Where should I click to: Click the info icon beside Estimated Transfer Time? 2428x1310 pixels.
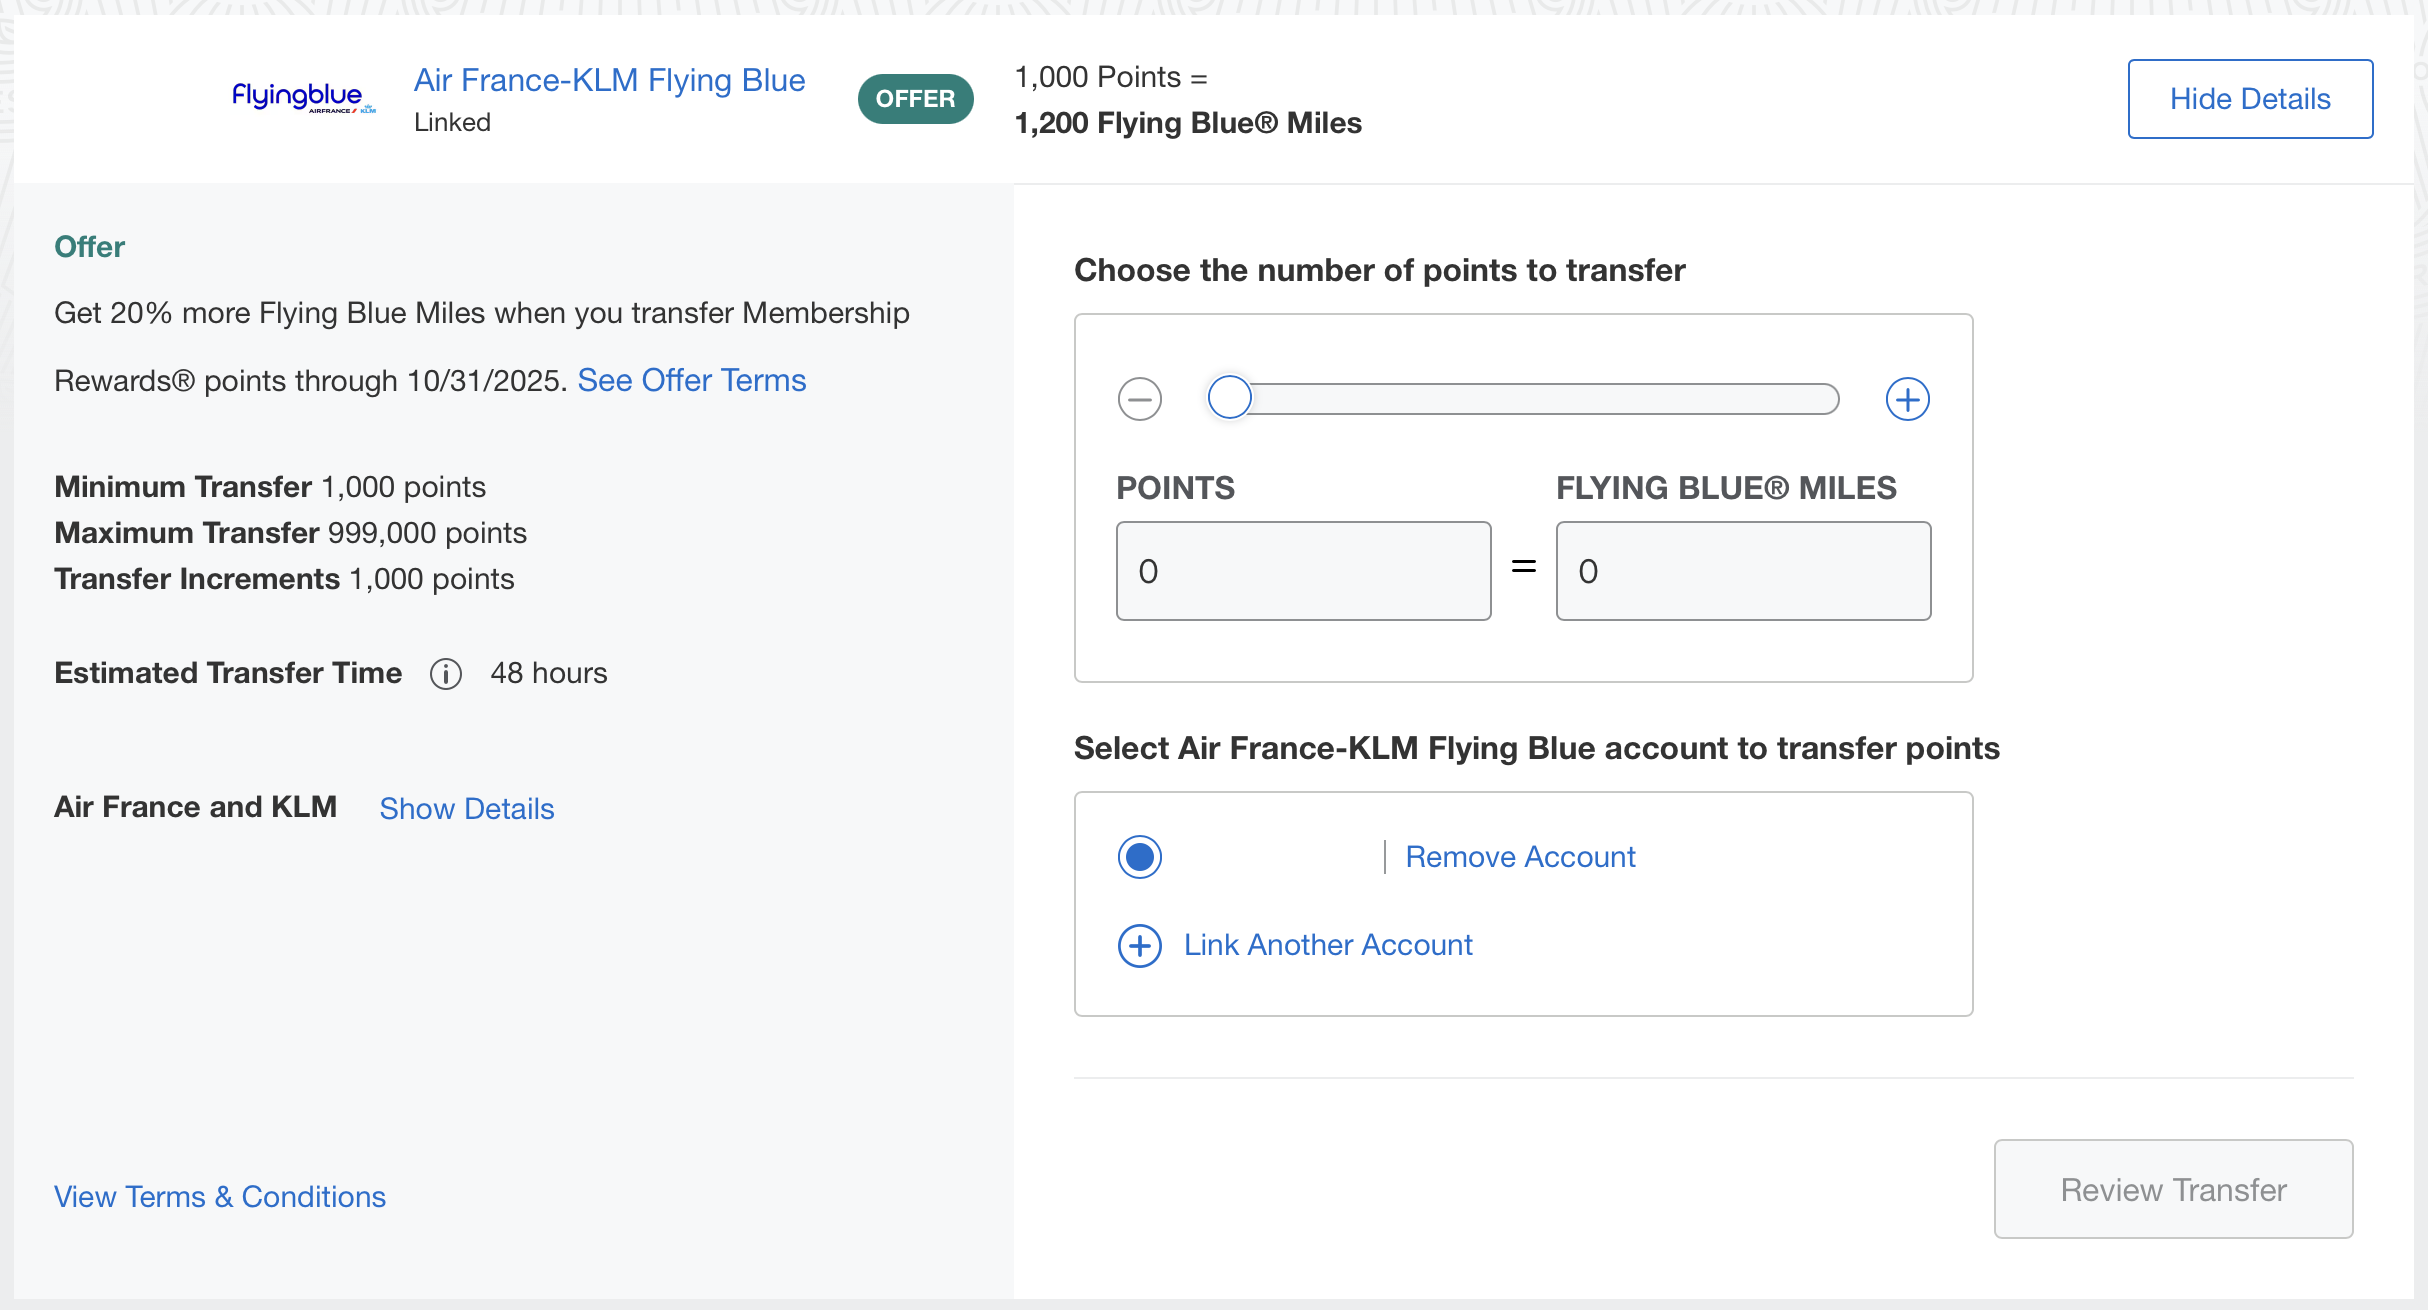pyautogui.click(x=445, y=674)
